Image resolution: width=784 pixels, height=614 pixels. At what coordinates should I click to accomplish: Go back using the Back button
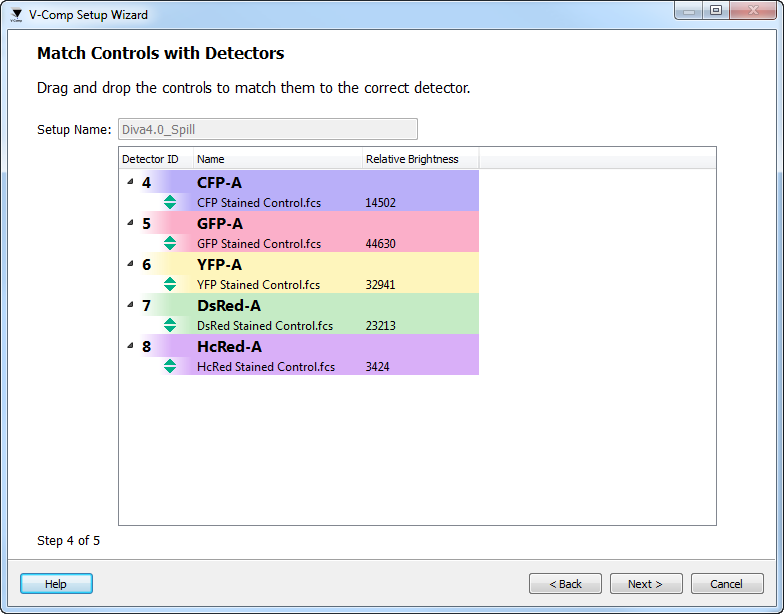[x=565, y=584]
